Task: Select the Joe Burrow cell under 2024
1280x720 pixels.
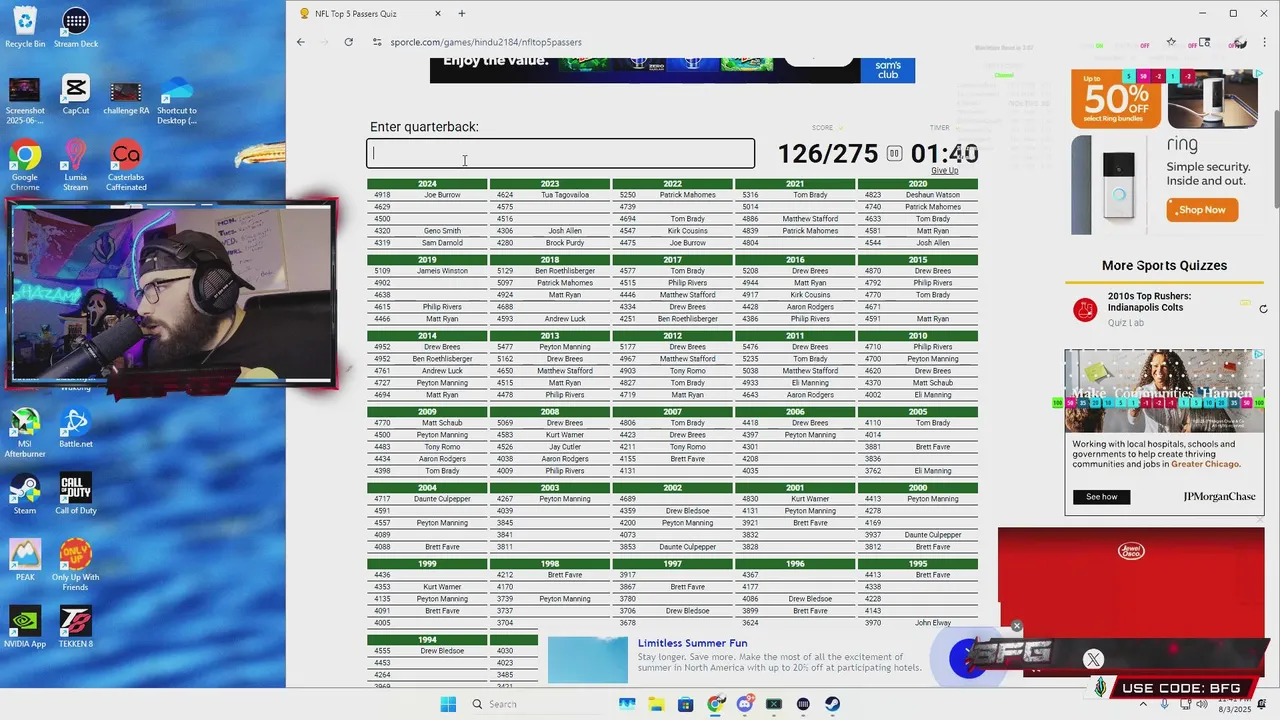Action: pos(442,195)
